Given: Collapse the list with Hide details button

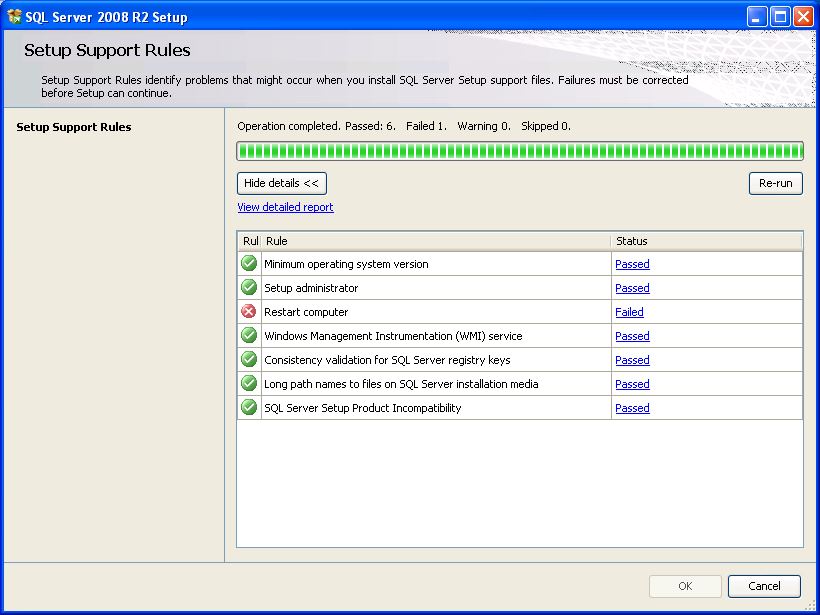Looking at the screenshot, I should click(x=282, y=184).
